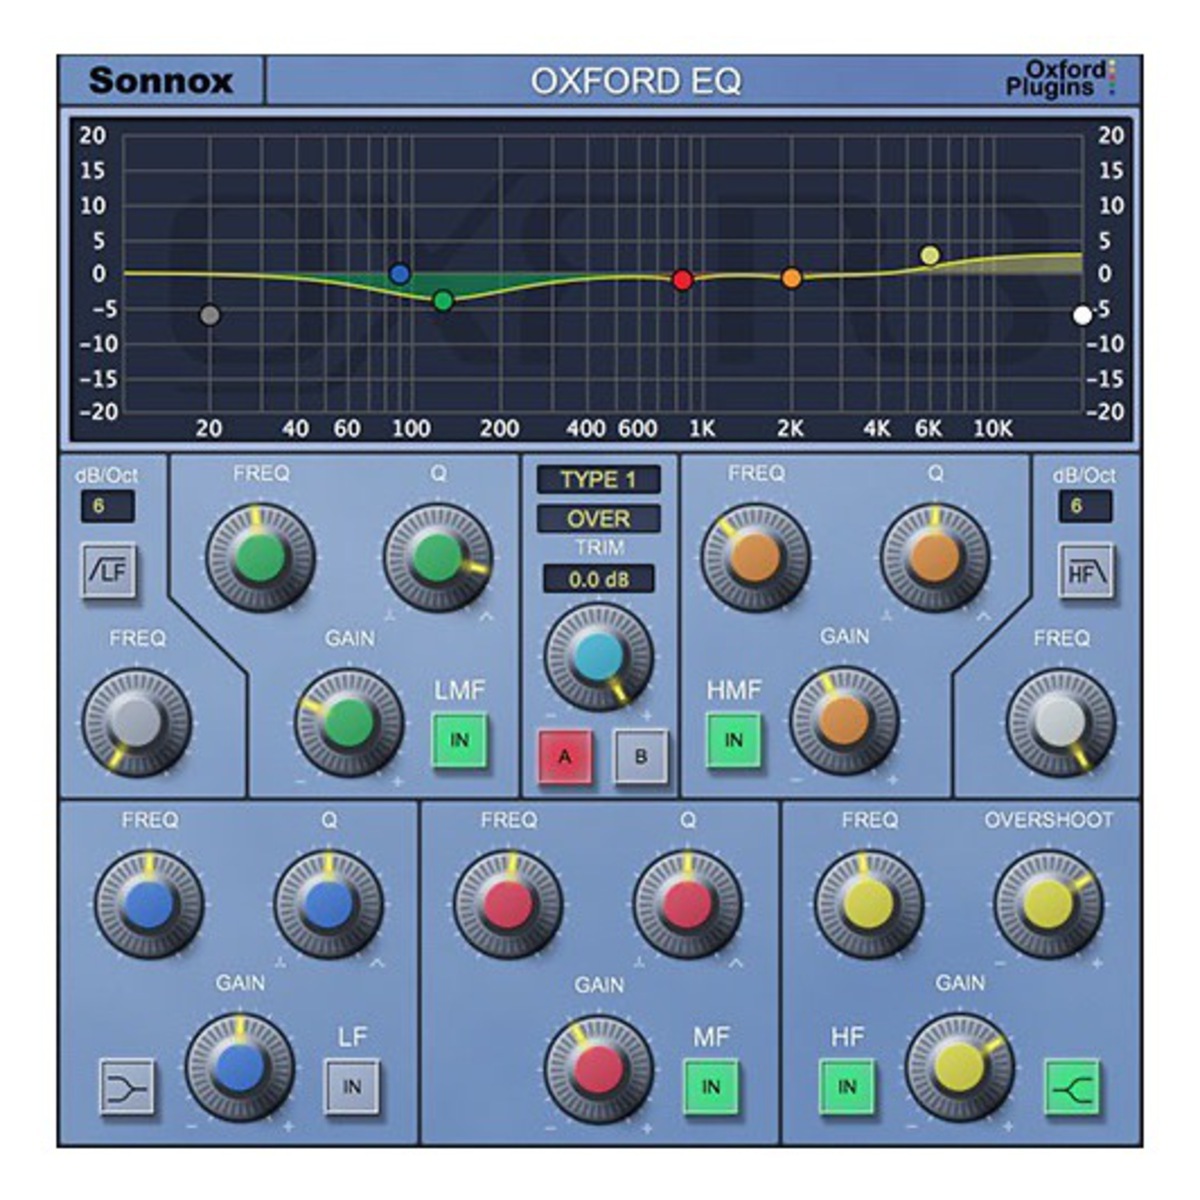Select the grey low-cut filter node on graph

tap(209, 315)
